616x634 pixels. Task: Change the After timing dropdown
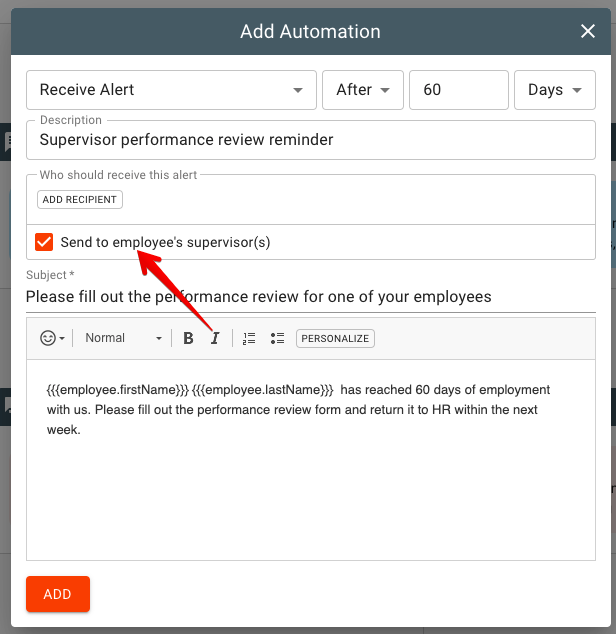click(x=363, y=90)
